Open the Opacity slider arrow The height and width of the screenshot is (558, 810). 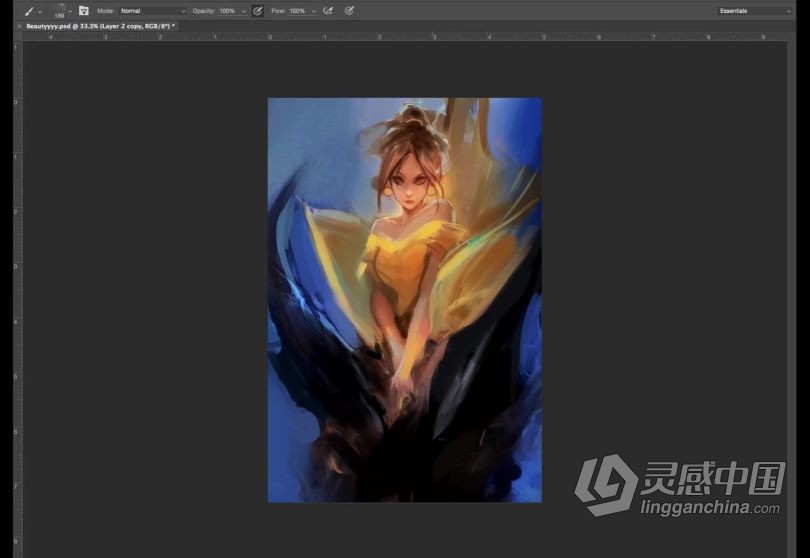pos(244,11)
